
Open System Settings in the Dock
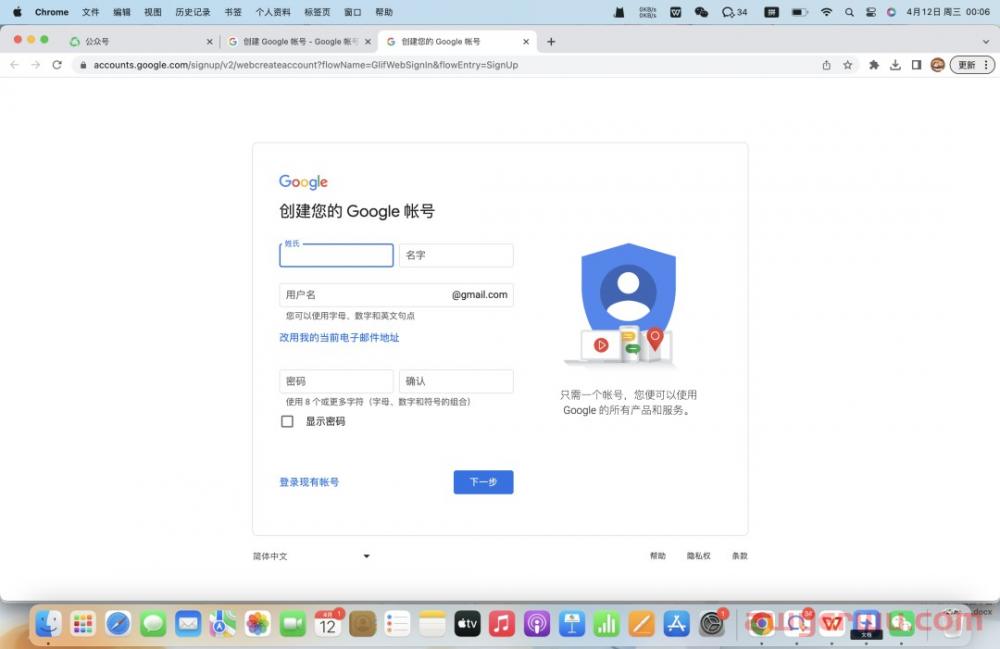click(712, 623)
